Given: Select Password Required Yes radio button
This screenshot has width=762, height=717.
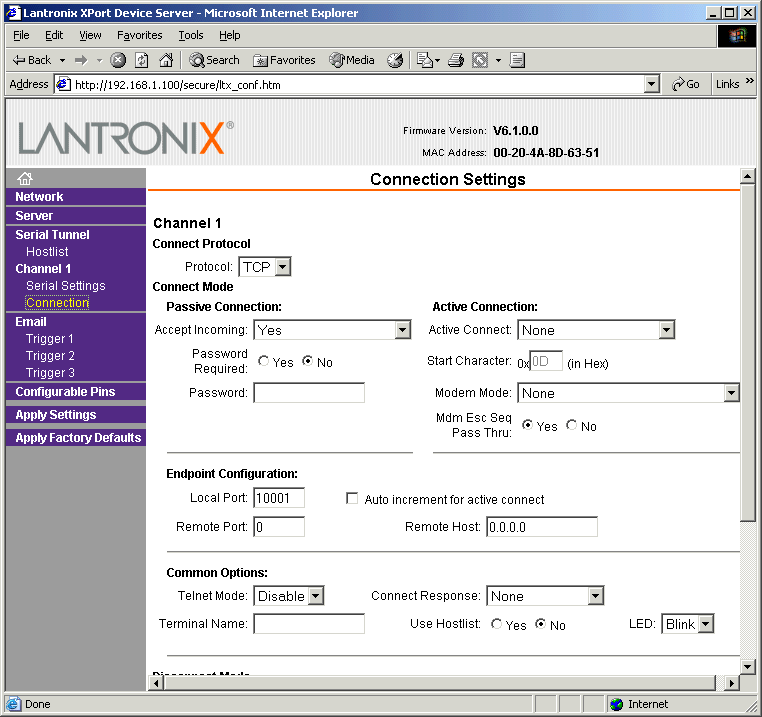Looking at the screenshot, I should pos(263,361).
